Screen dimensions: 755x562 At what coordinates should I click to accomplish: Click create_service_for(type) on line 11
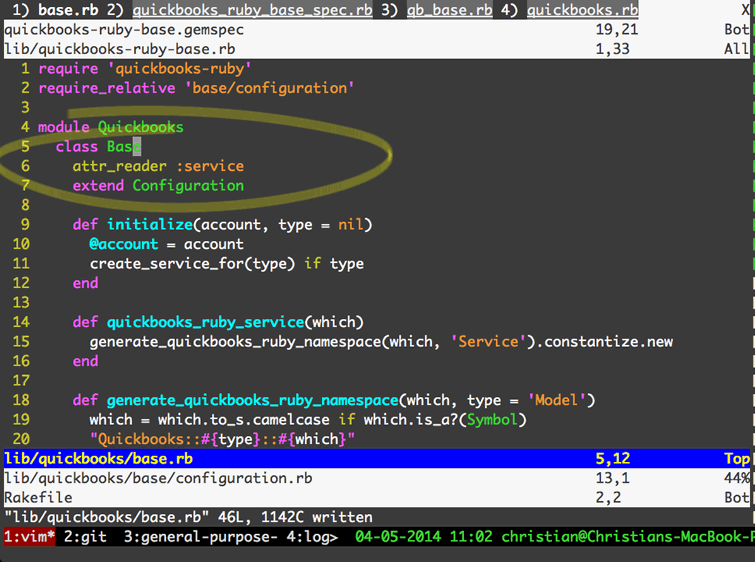pyautogui.click(x=192, y=263)
